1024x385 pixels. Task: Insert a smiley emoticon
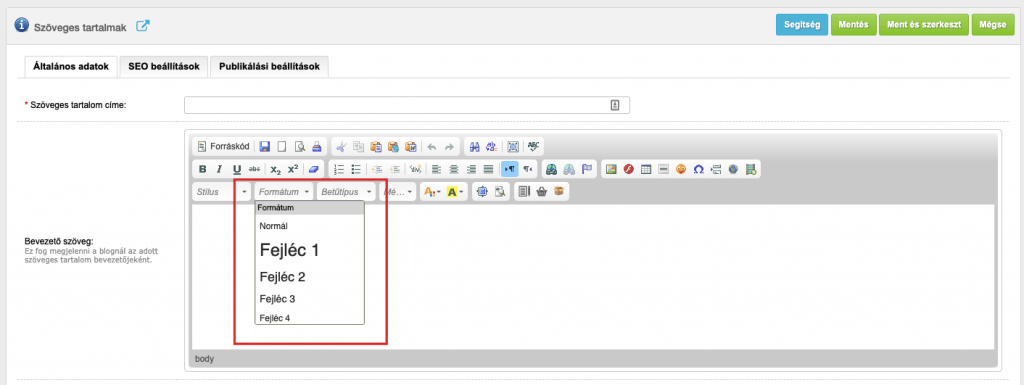(x=681, y=169)
